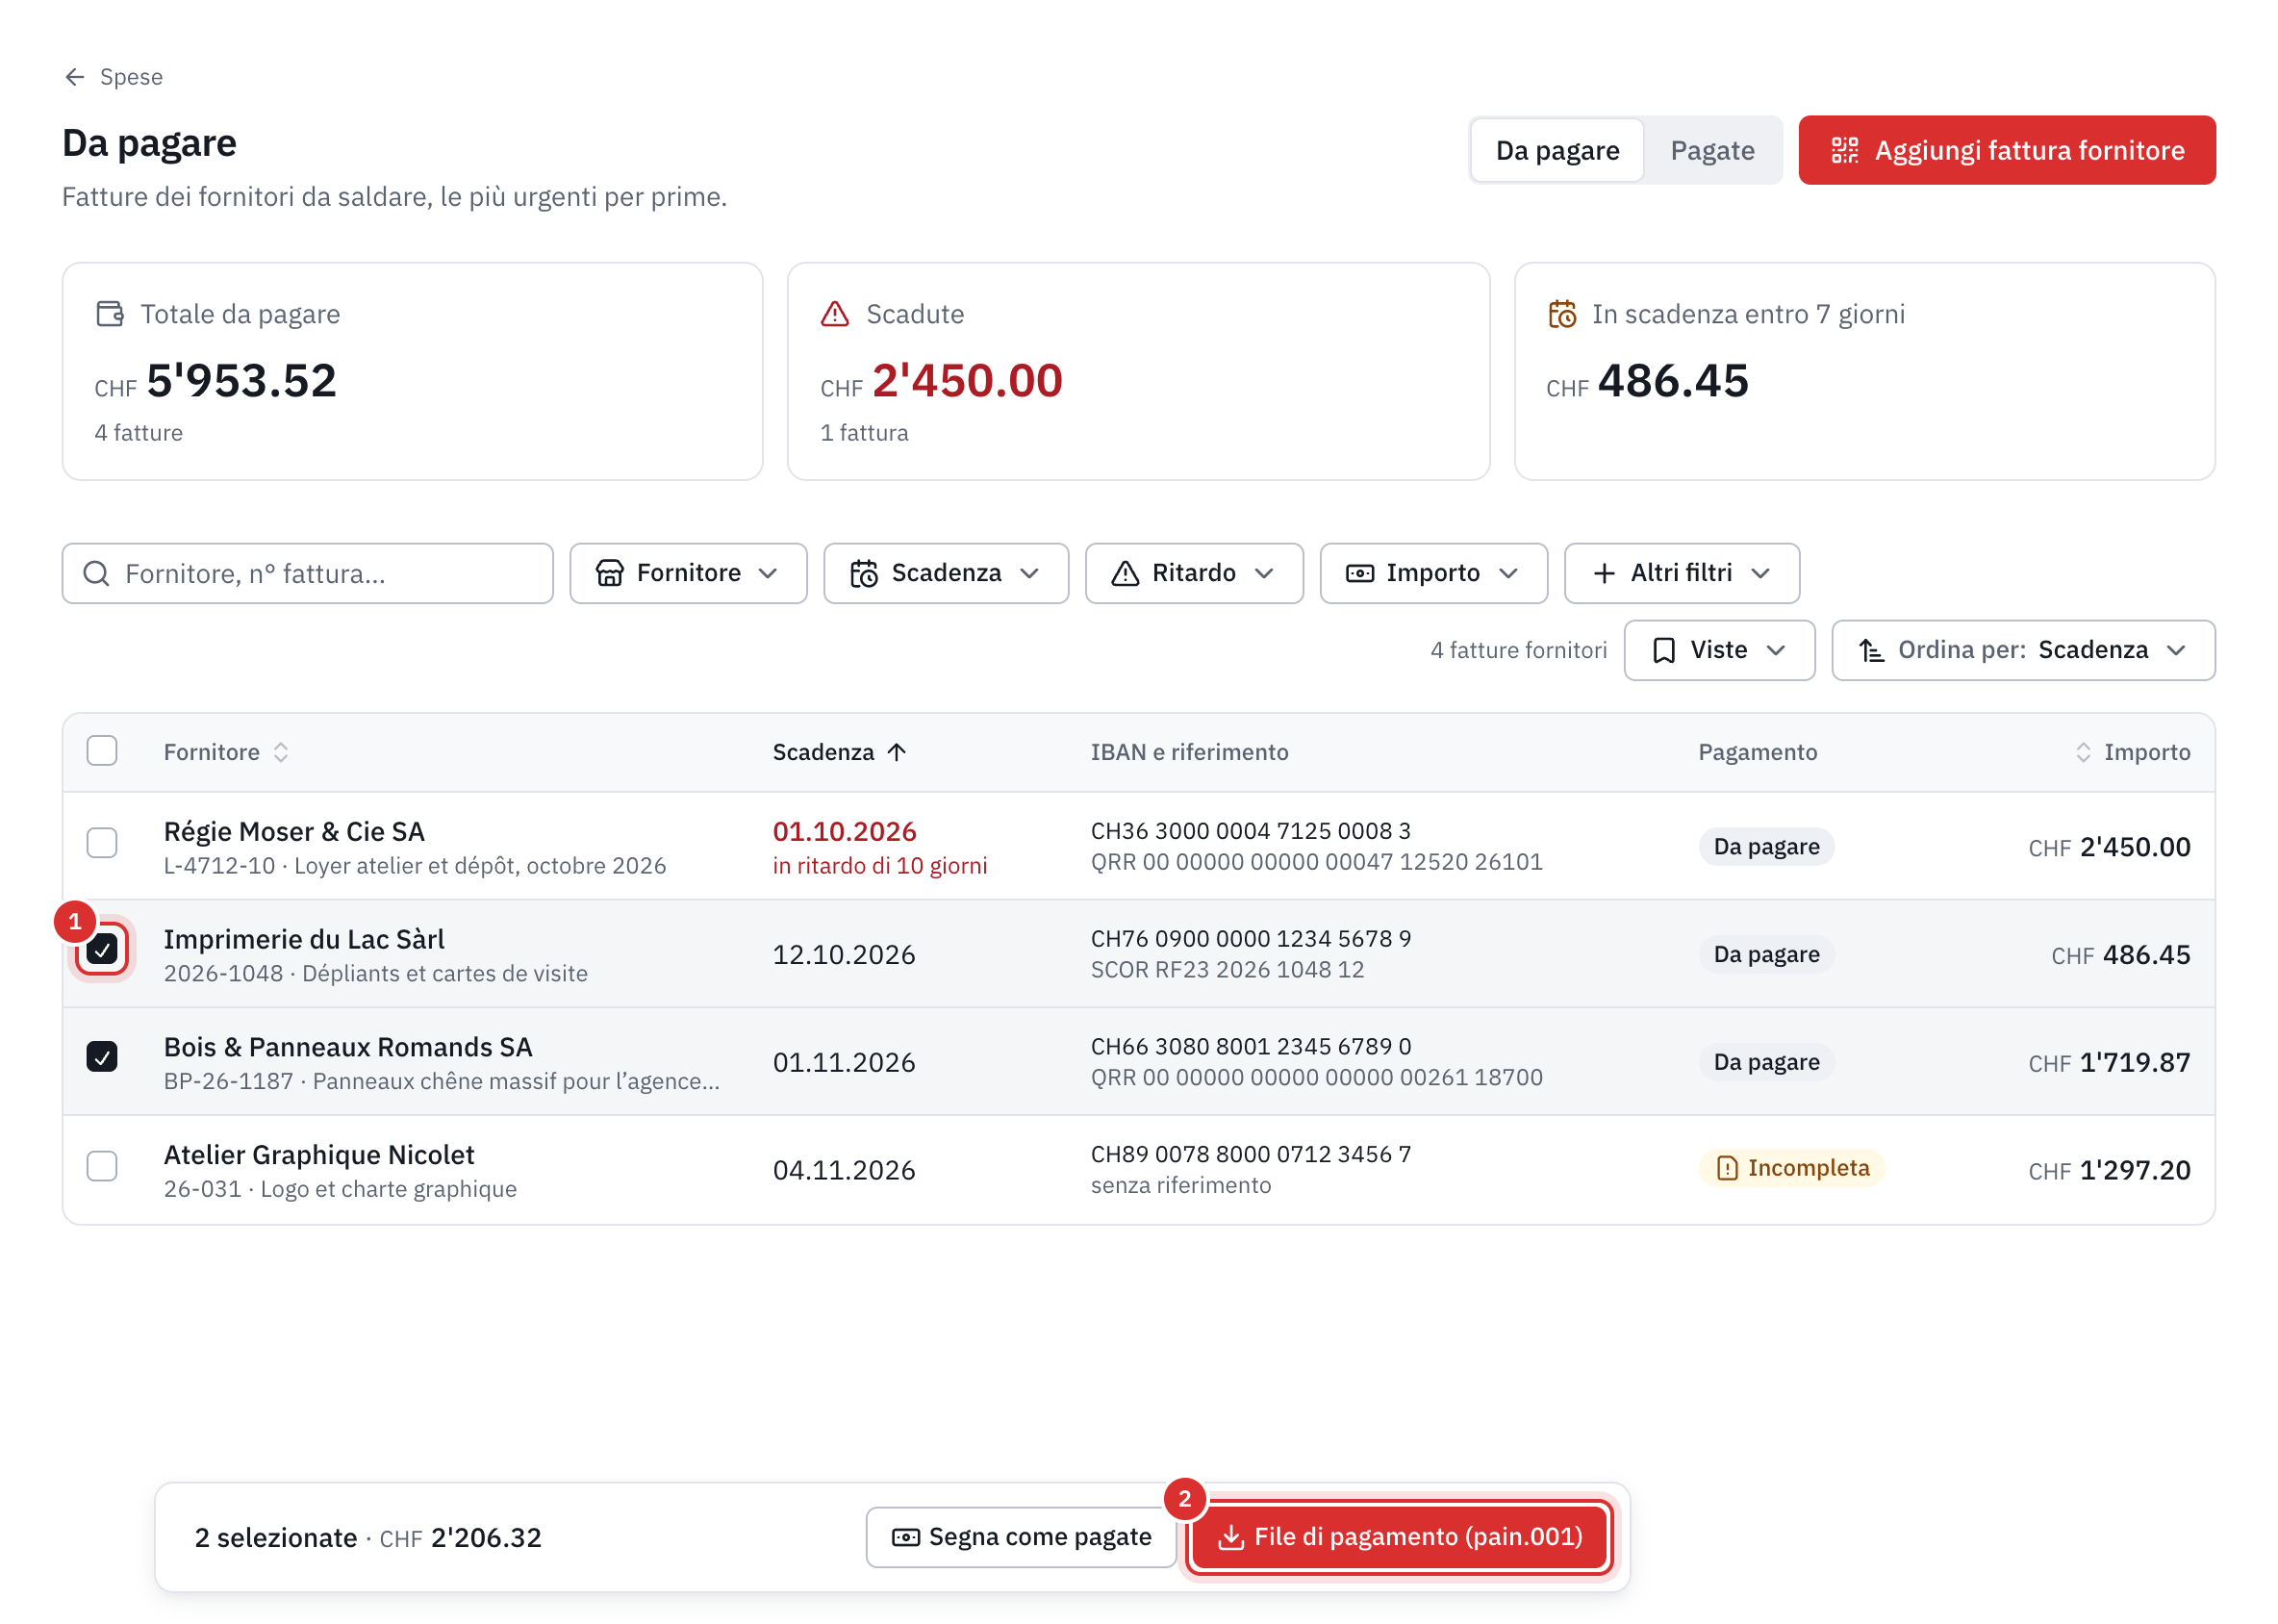
Task: Click the search magnifier icon in the field
Action: 96,573
